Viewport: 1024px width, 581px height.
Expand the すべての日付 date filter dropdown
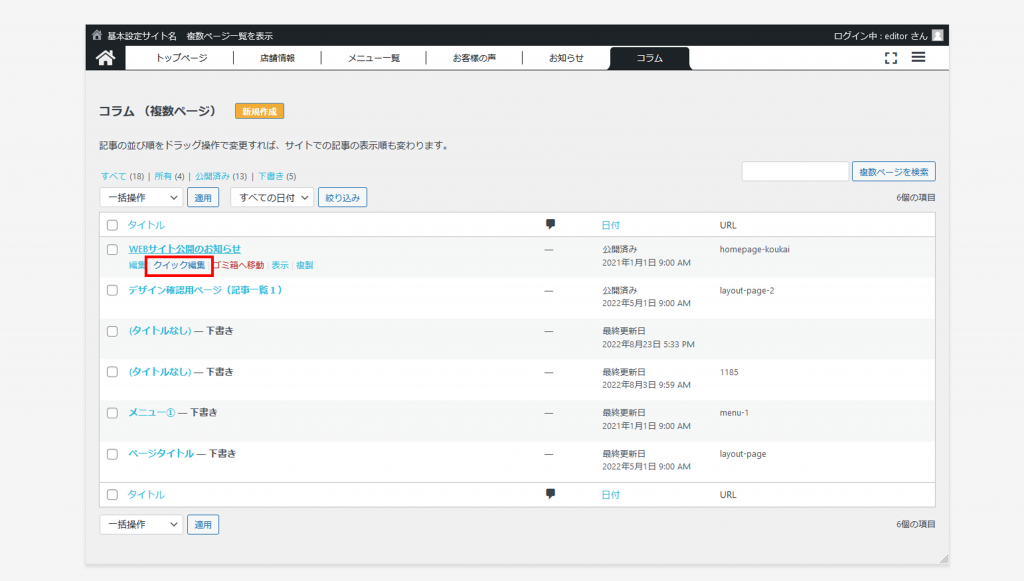[272, 198]
